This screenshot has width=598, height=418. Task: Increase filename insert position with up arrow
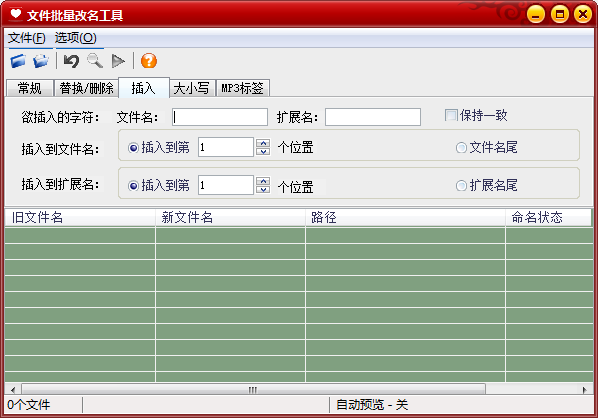click(x=263, y=143)
